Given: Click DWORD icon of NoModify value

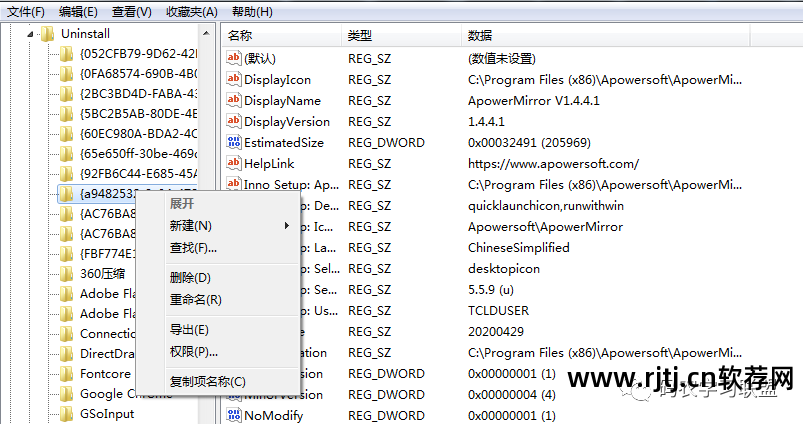Looking at the screenshot, I should pos(234,415).
